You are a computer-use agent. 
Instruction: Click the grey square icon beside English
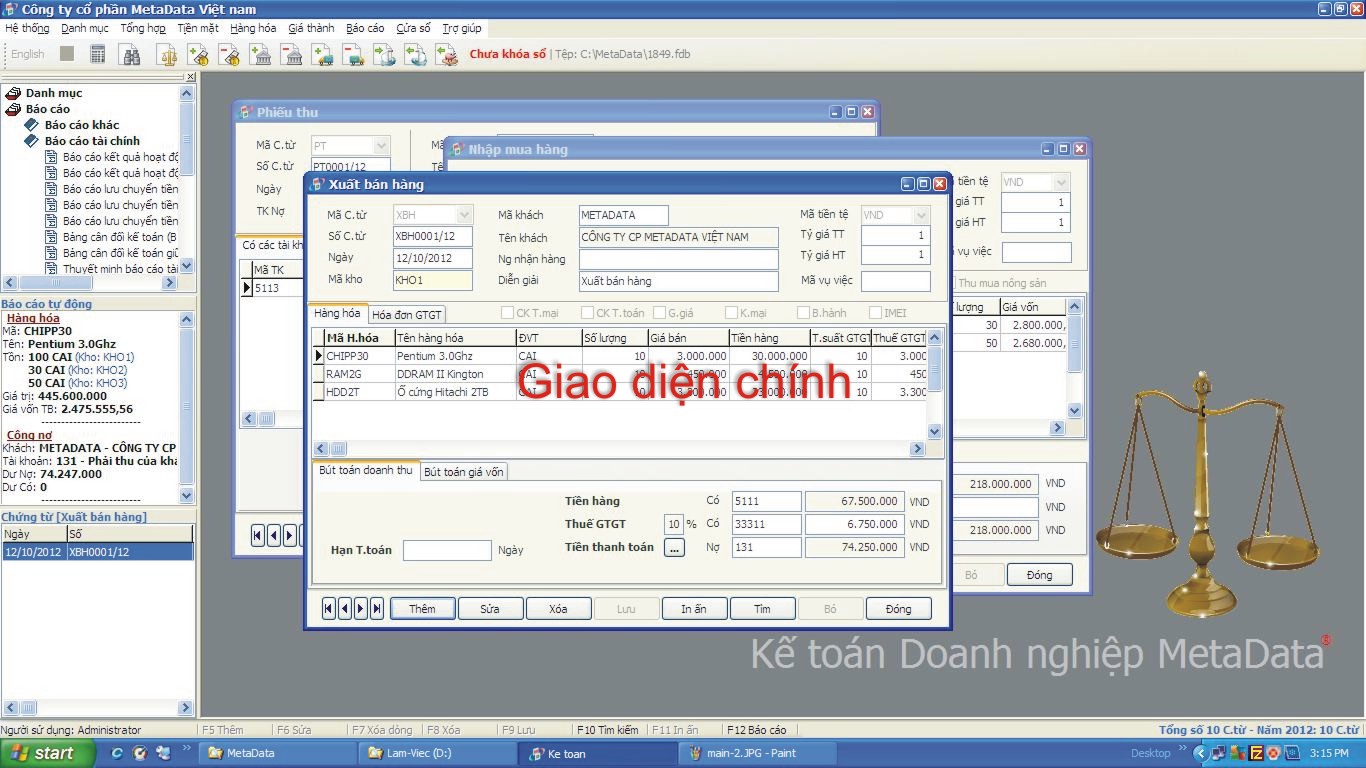[x=67, y=54]
